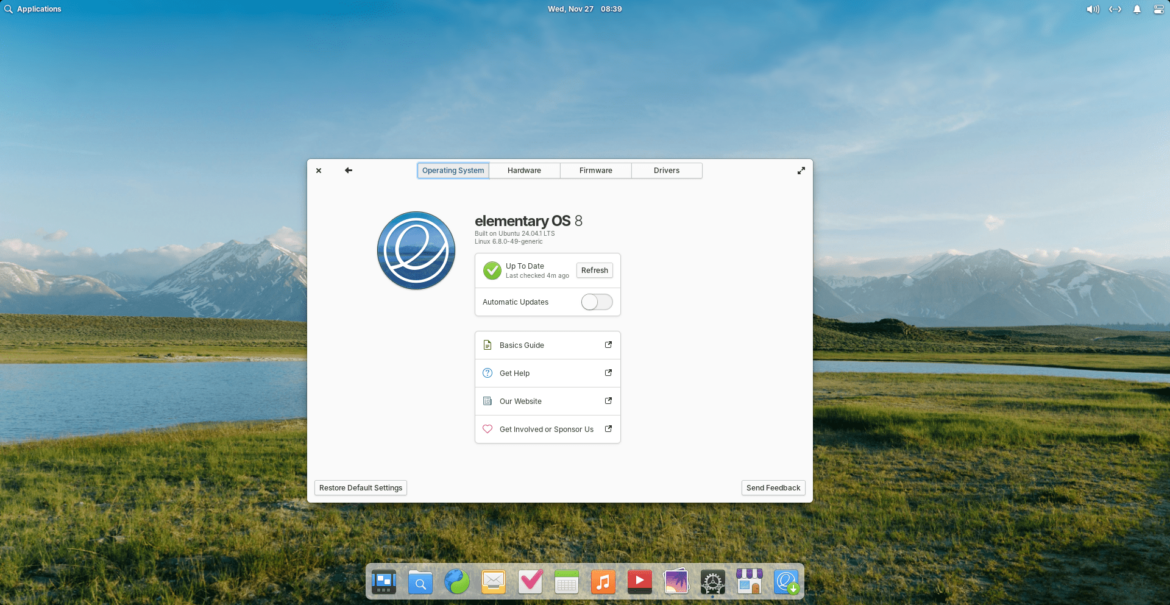Click Send Feedback
The height and width of the screenshot is (605, 1170).
tap(772, 487)
